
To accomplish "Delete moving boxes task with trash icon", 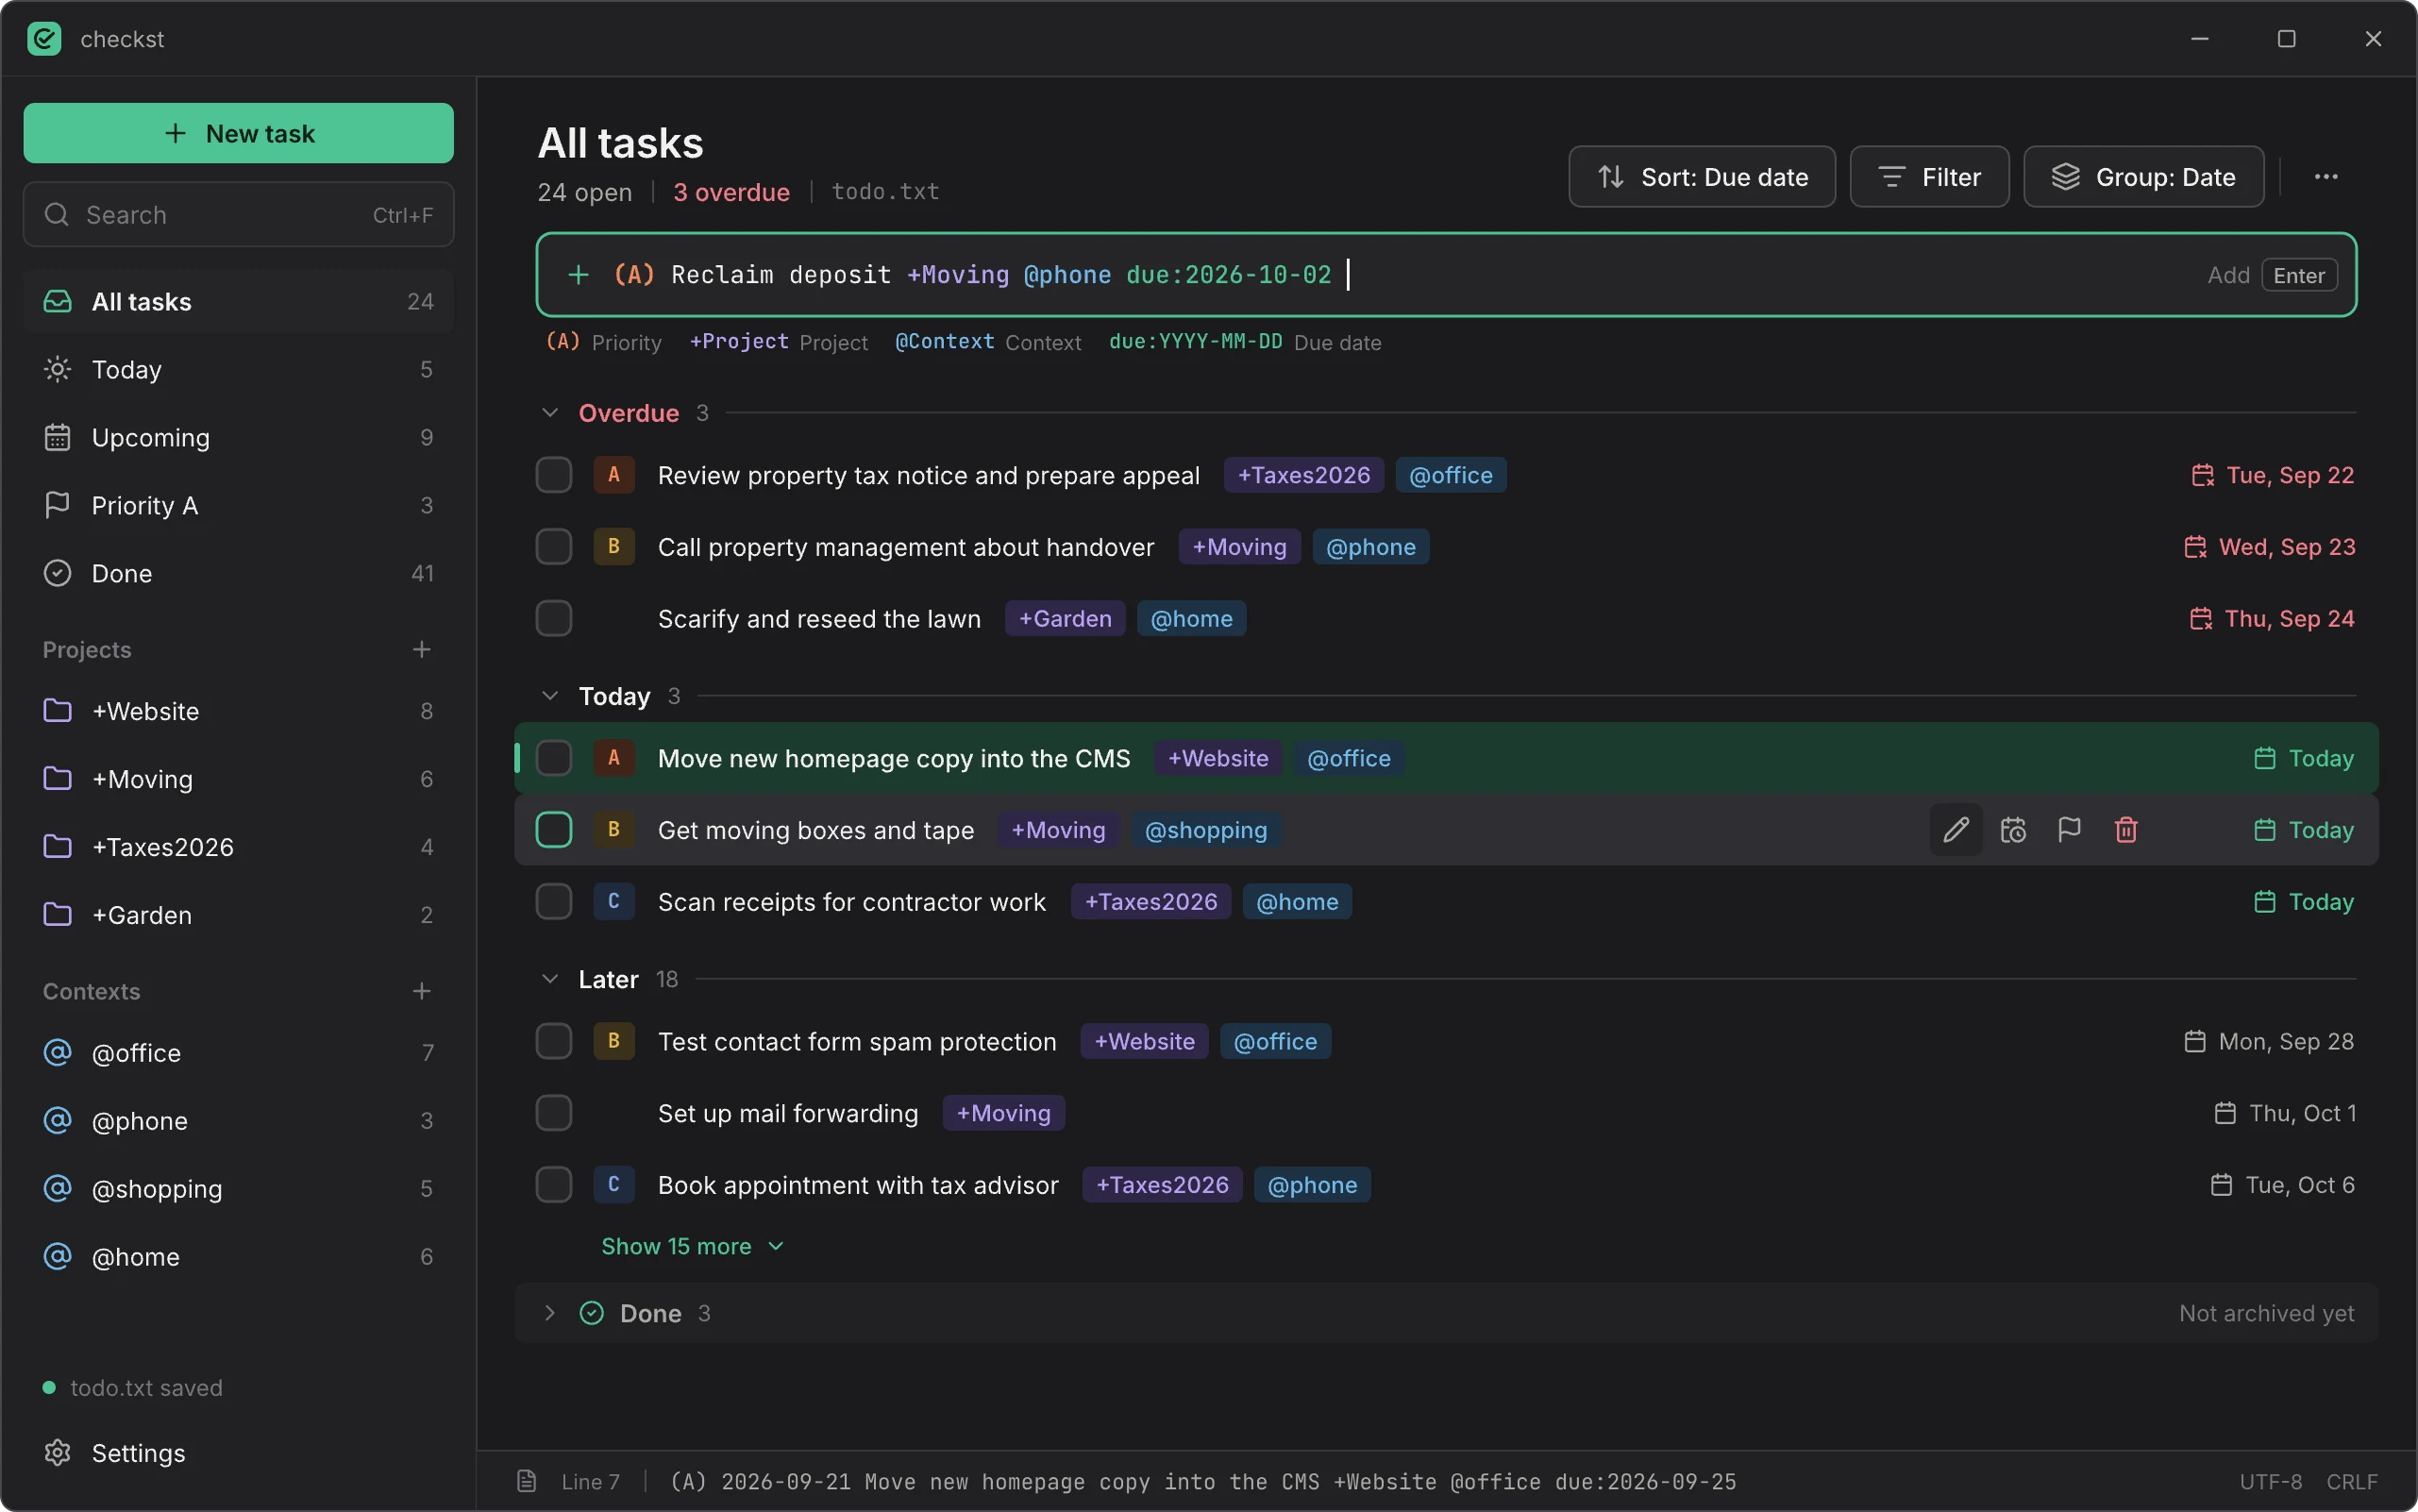I will tap(2126, 830).
